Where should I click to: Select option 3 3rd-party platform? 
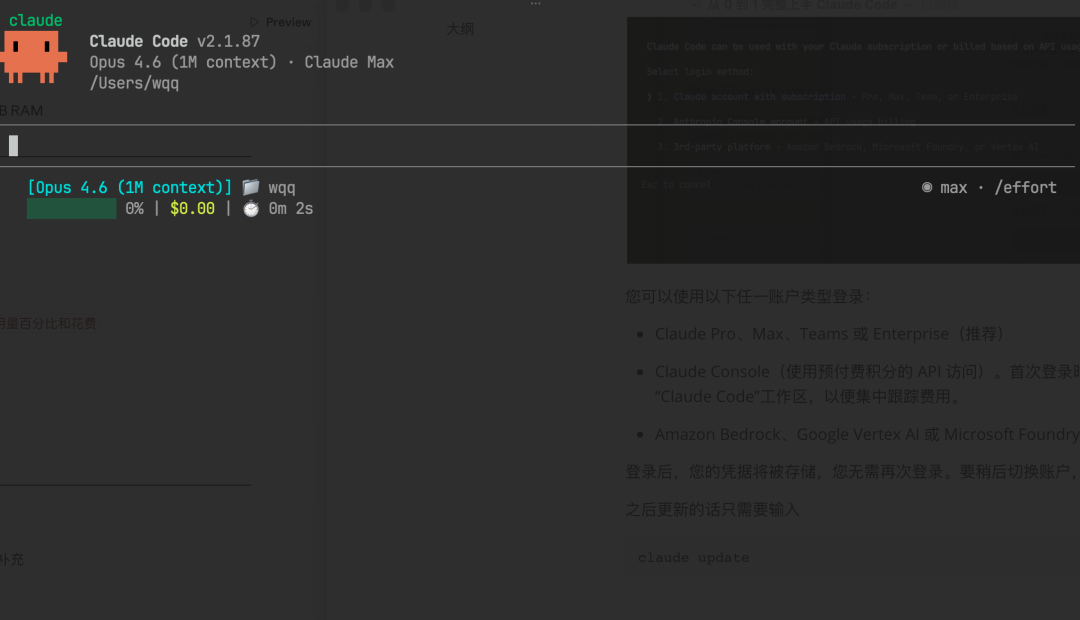pyautogui.click(x=847, y=147)
